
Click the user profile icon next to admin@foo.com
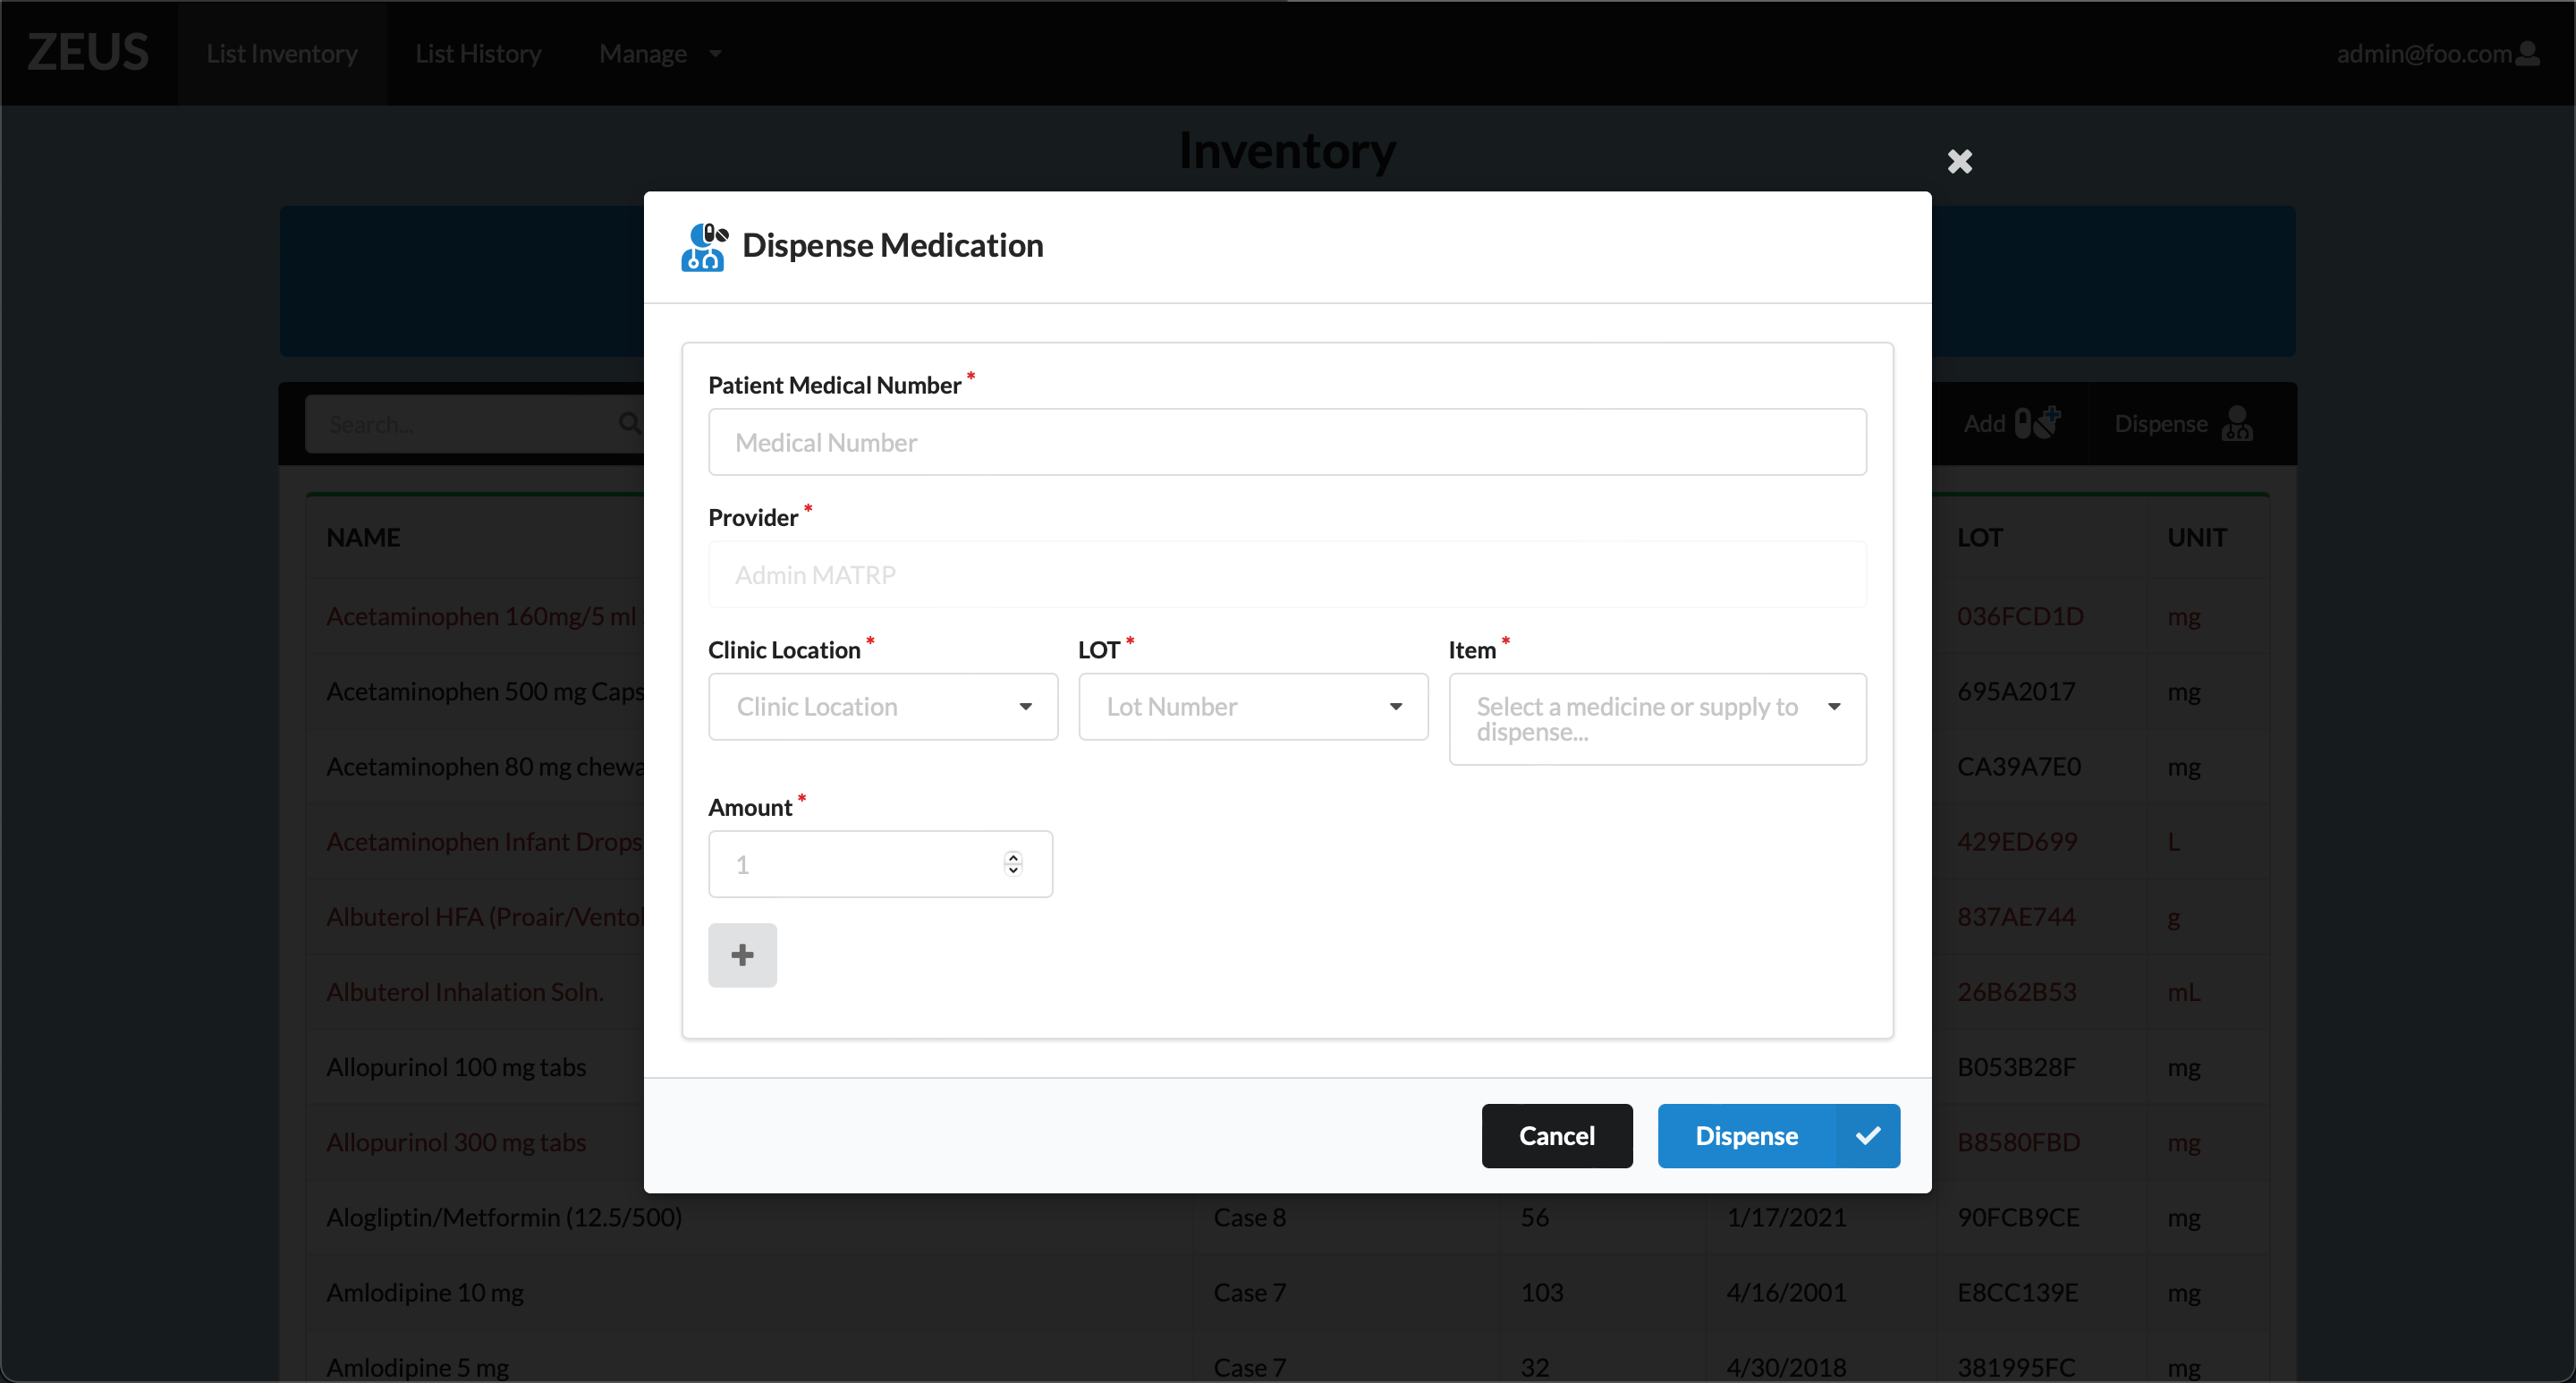(x=2527, y=53)
